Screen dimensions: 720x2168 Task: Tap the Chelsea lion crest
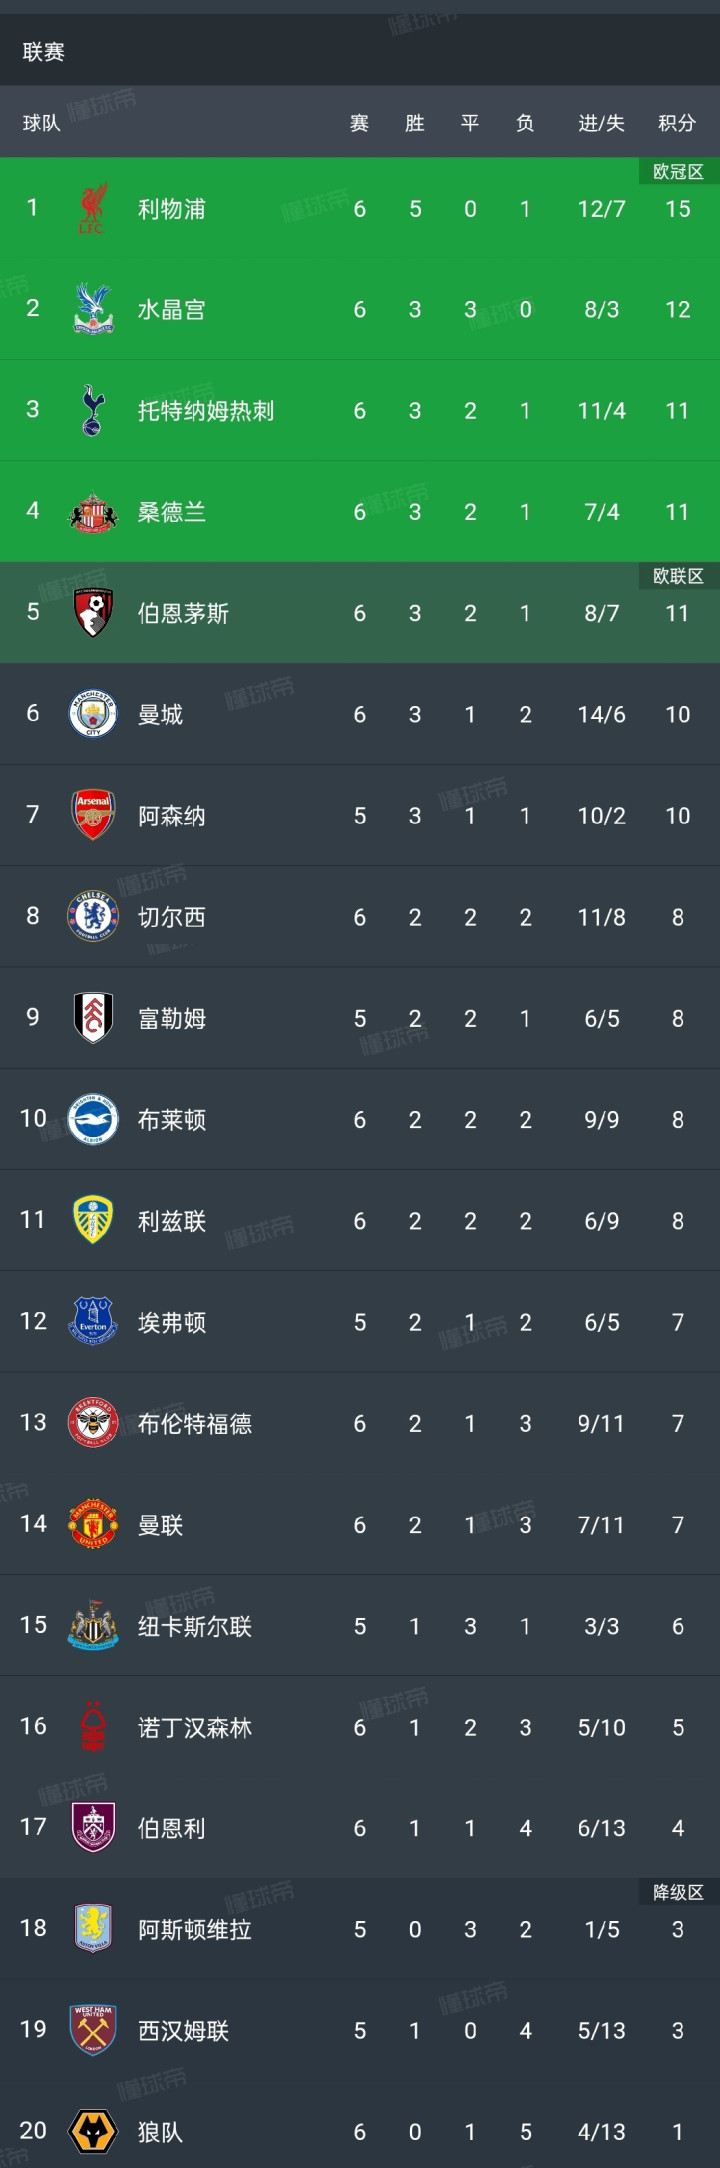point(92,916)
